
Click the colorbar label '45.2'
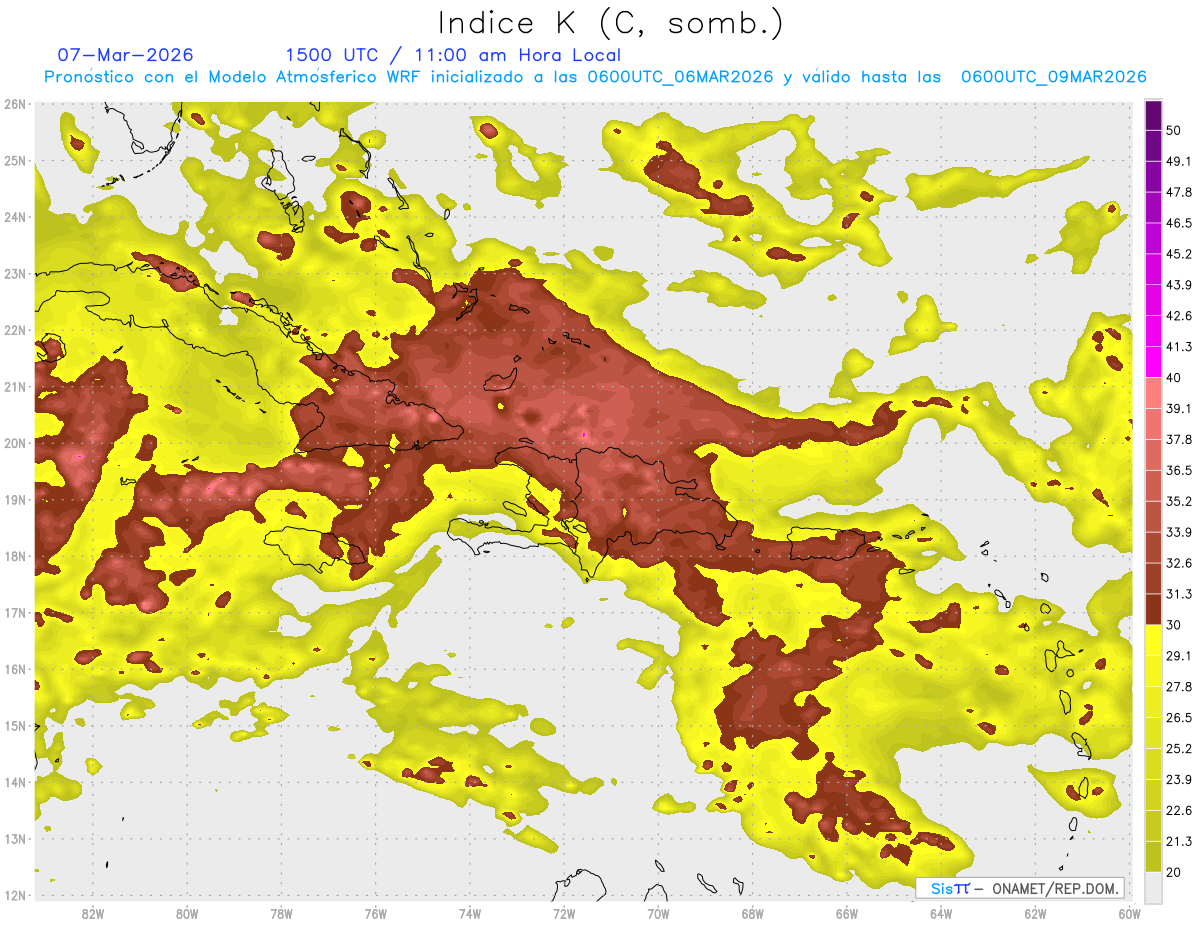point(1179,254)
